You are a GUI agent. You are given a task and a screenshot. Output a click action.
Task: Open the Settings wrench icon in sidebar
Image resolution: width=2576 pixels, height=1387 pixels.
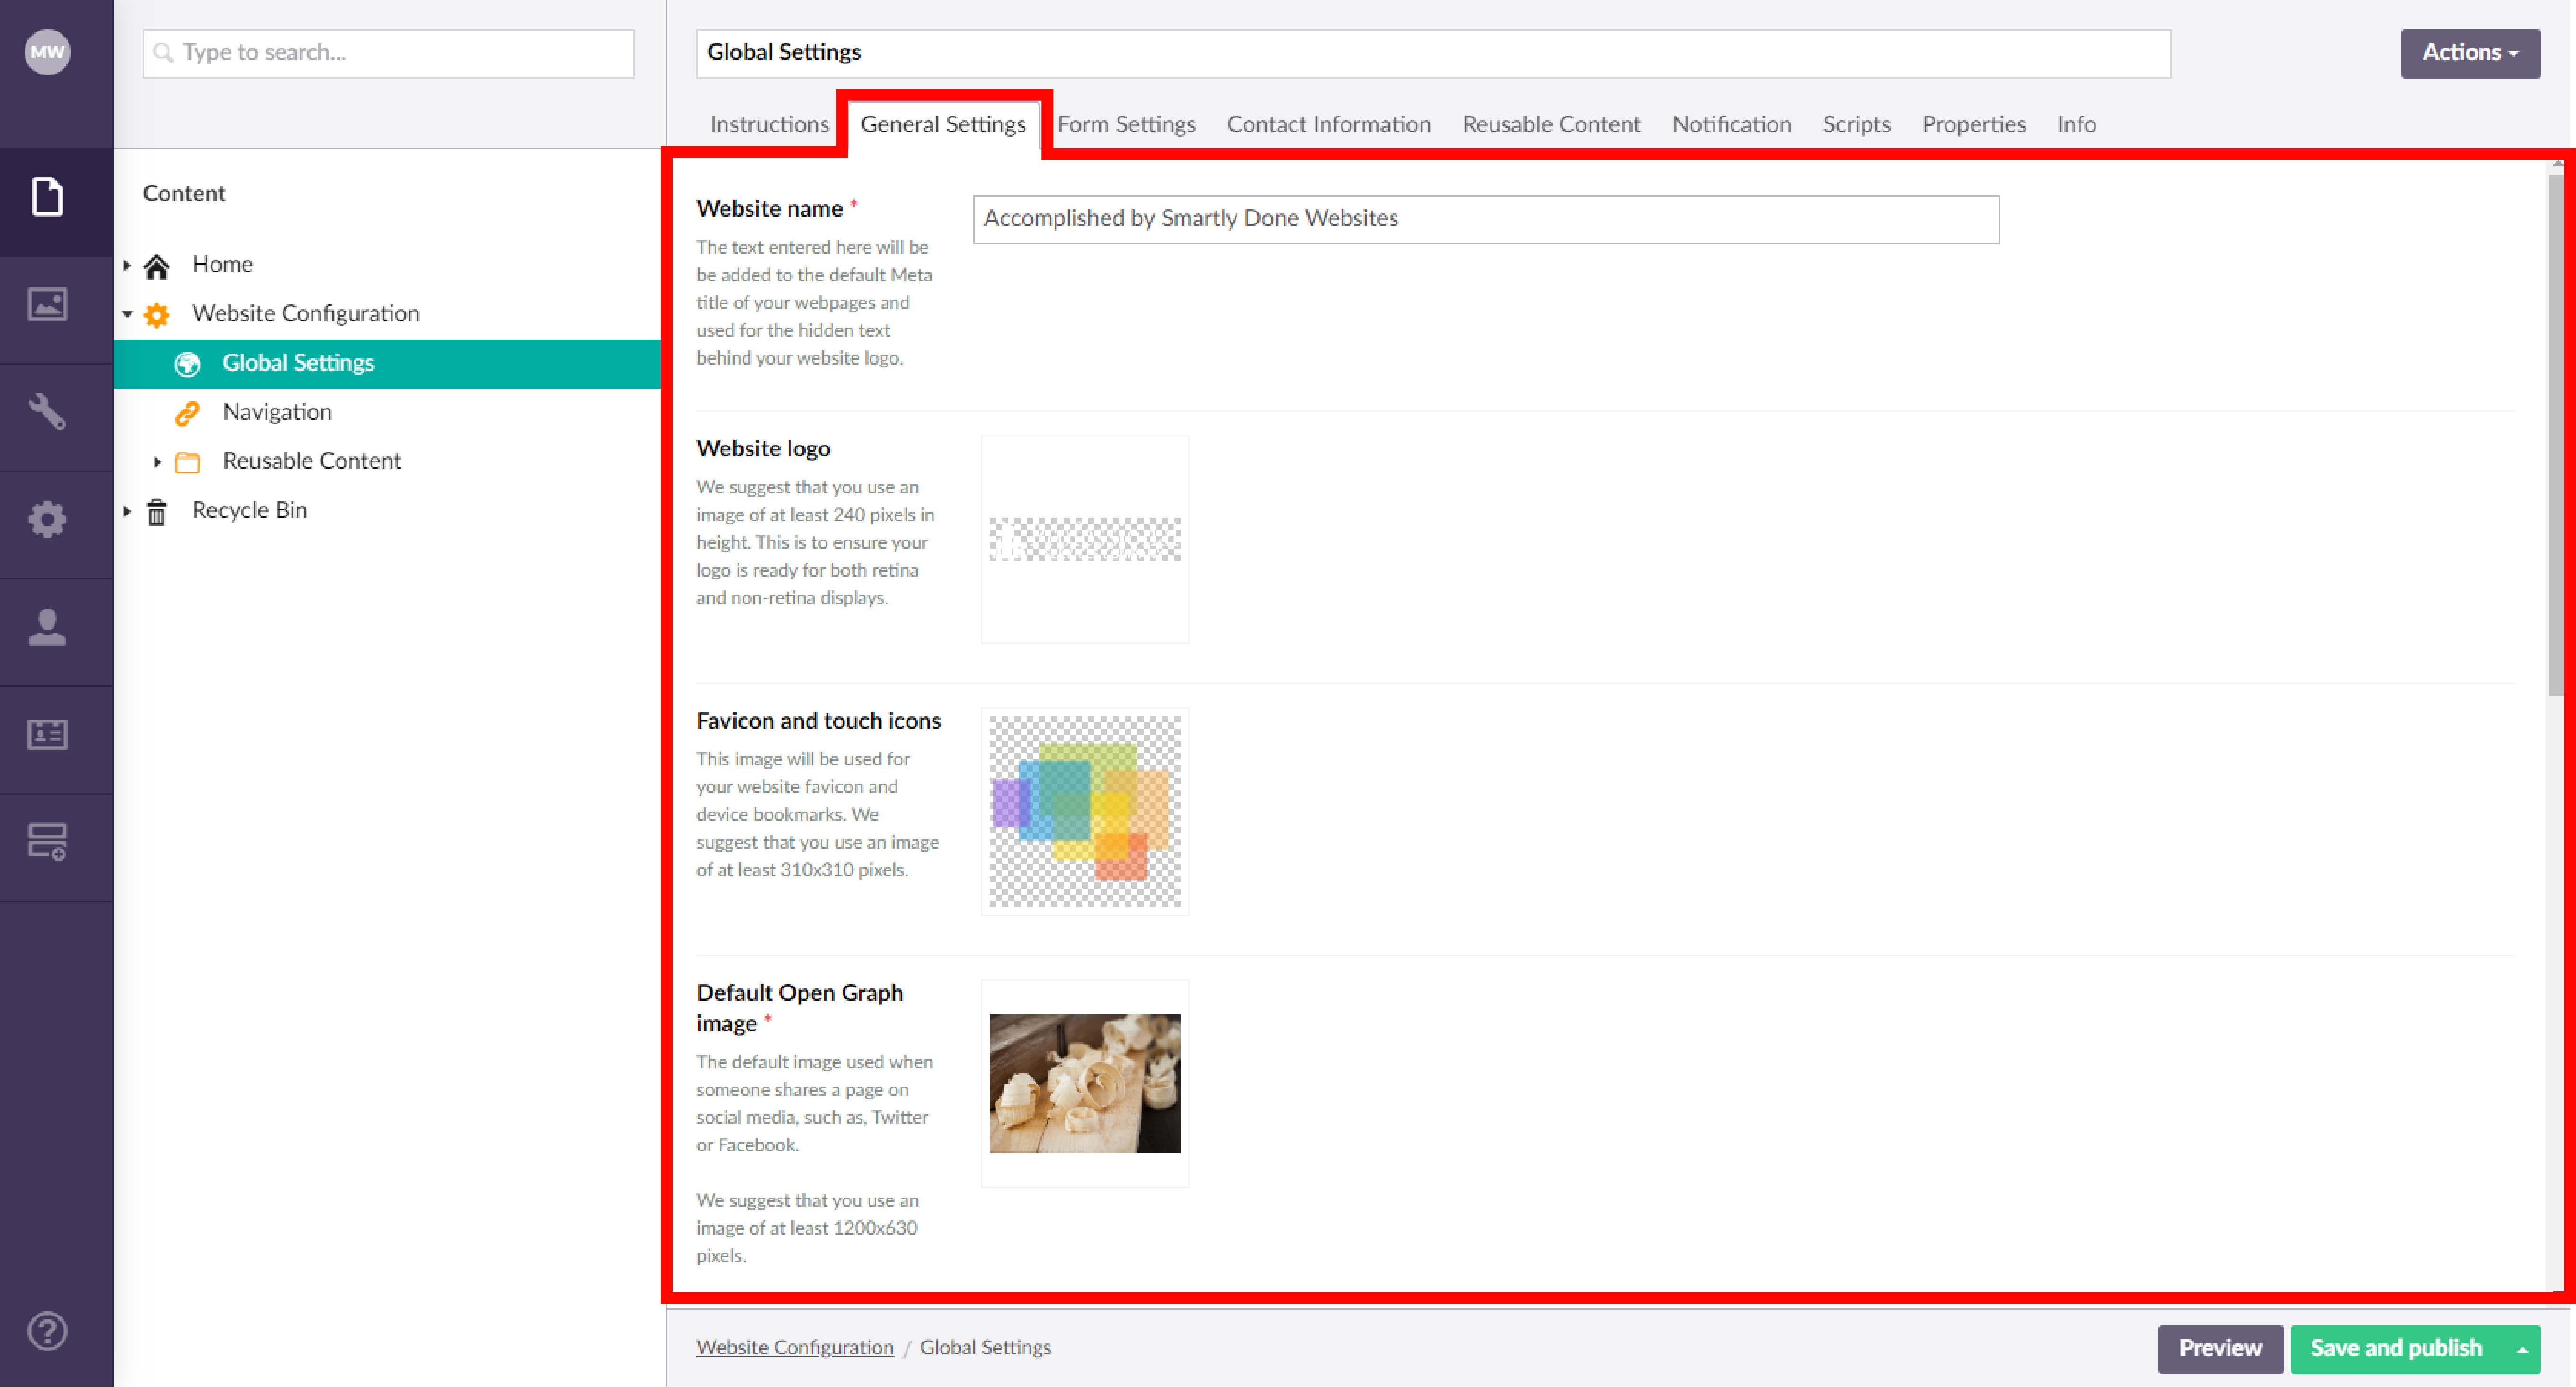(47, 412)
